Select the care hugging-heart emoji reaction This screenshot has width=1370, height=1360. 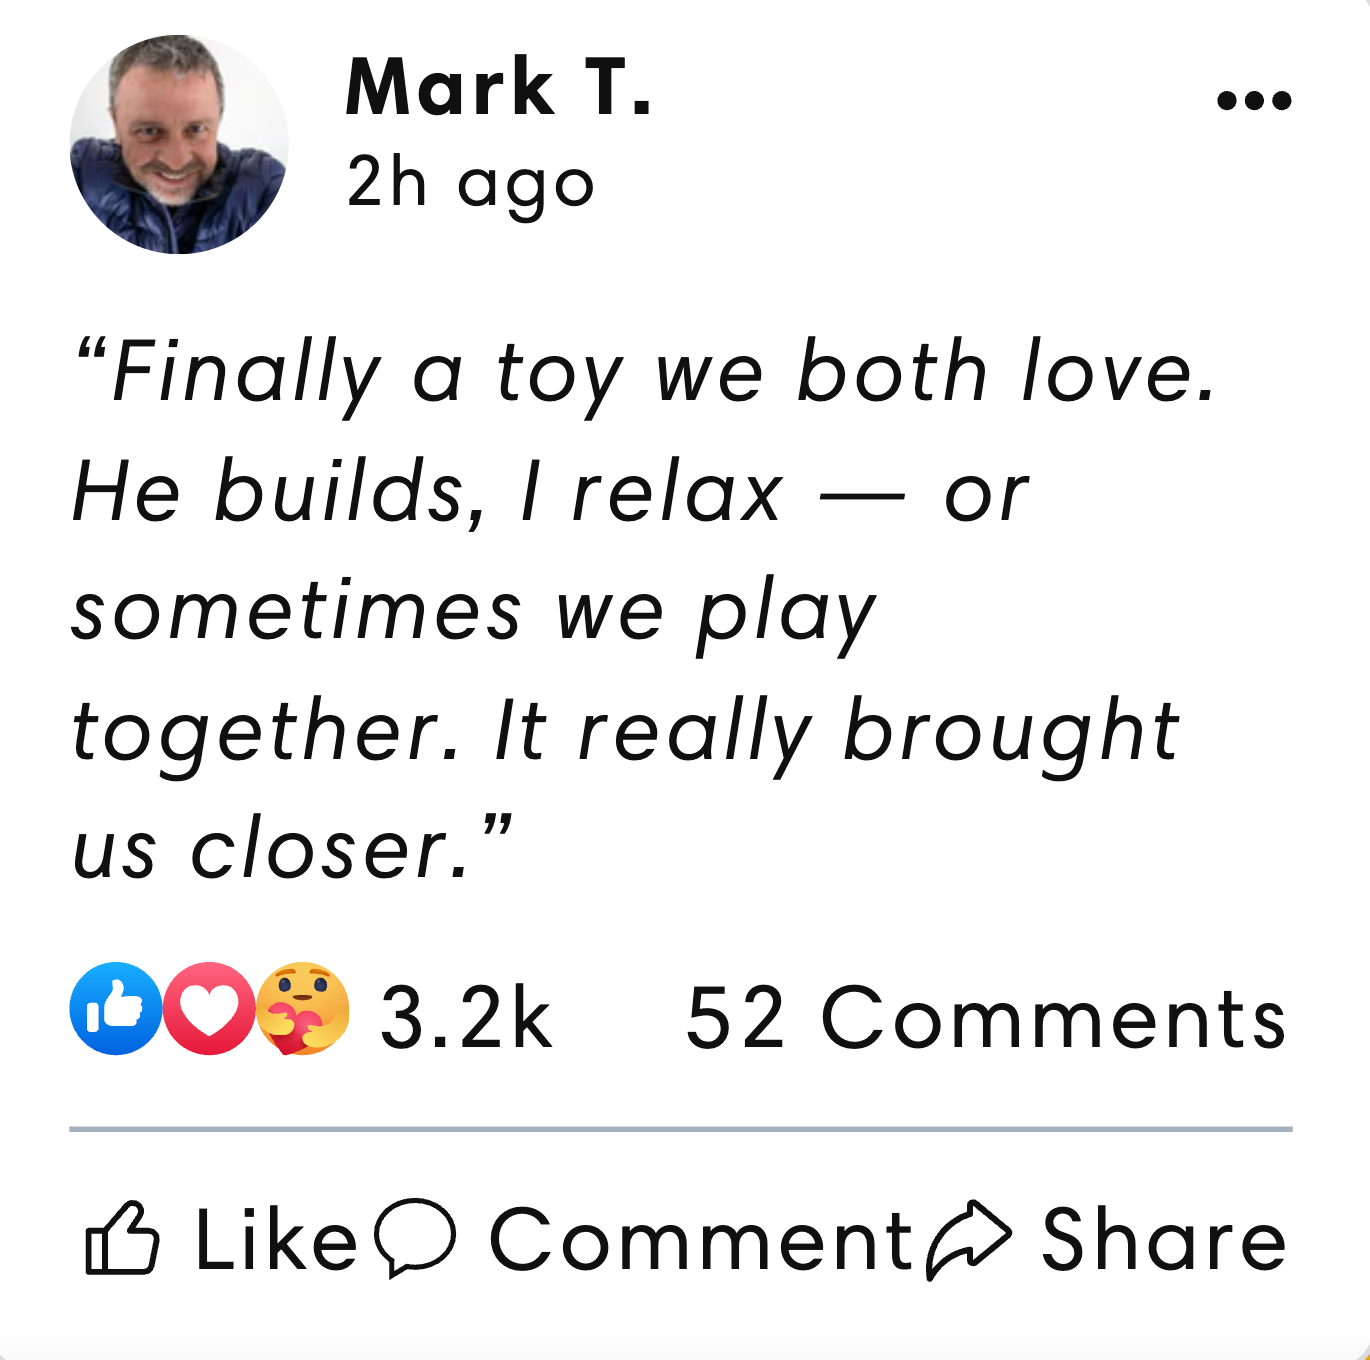(x=302, y=1008)
